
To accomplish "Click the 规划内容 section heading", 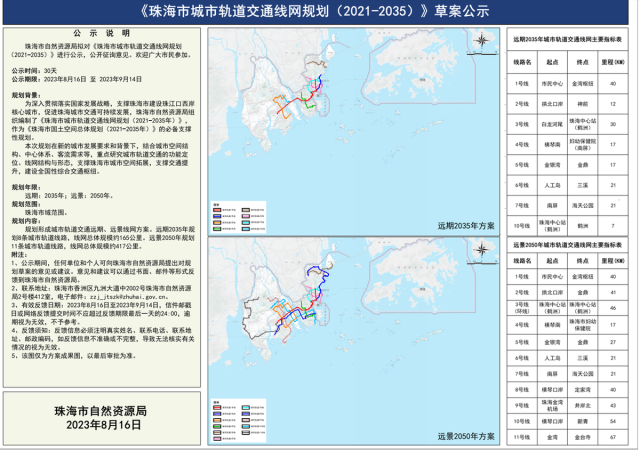I will click(x=25, y=221).
